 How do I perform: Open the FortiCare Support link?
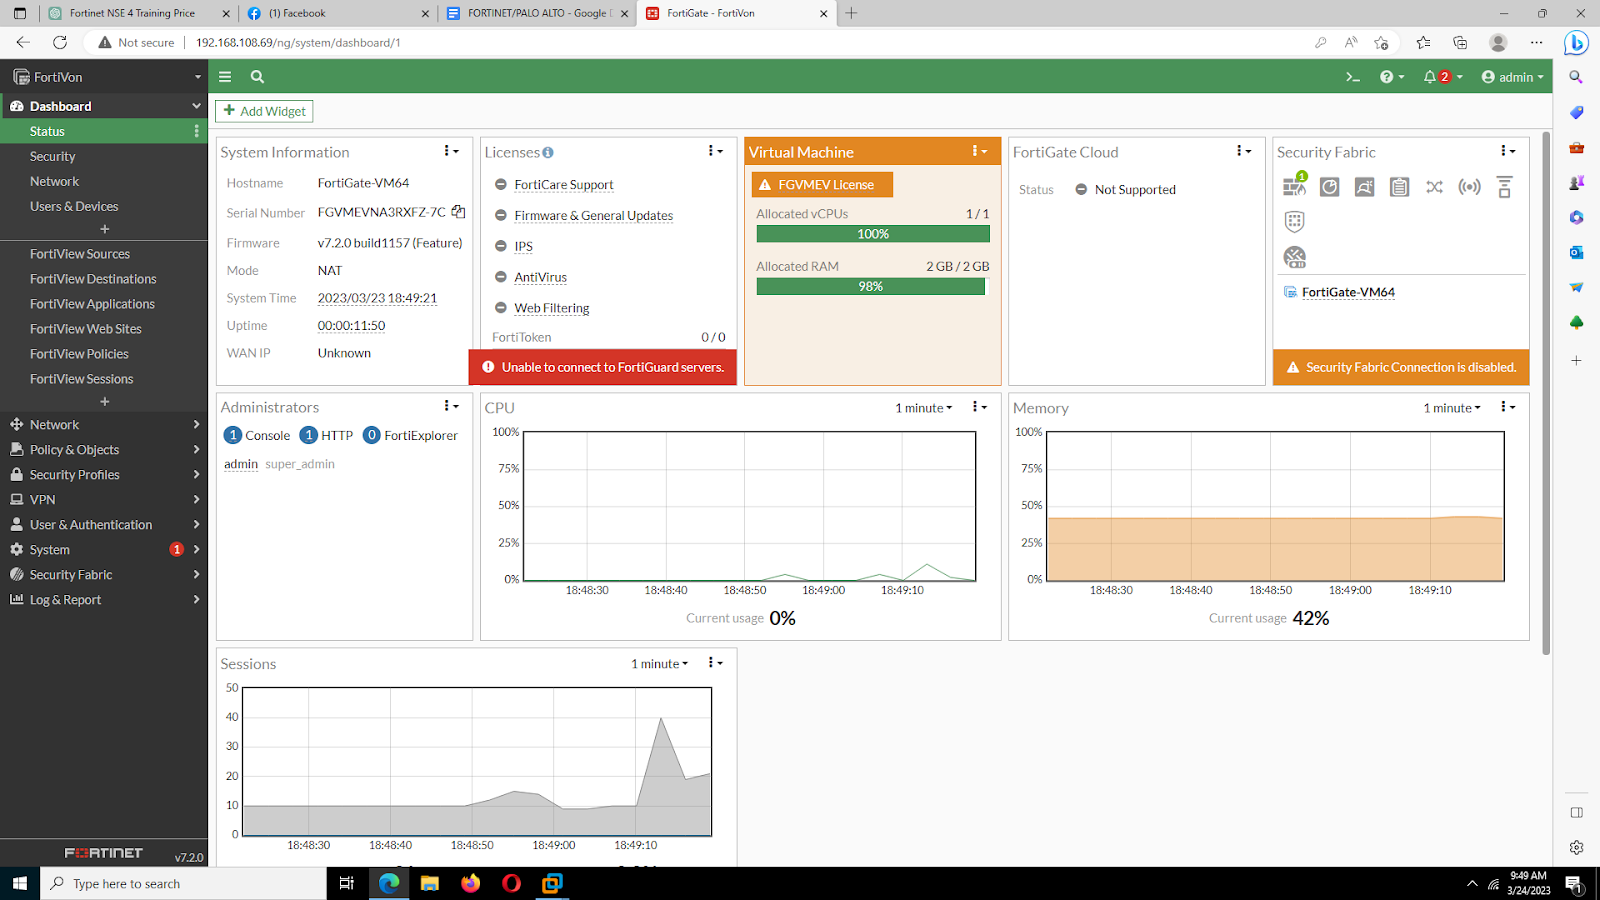pos(564,185)
